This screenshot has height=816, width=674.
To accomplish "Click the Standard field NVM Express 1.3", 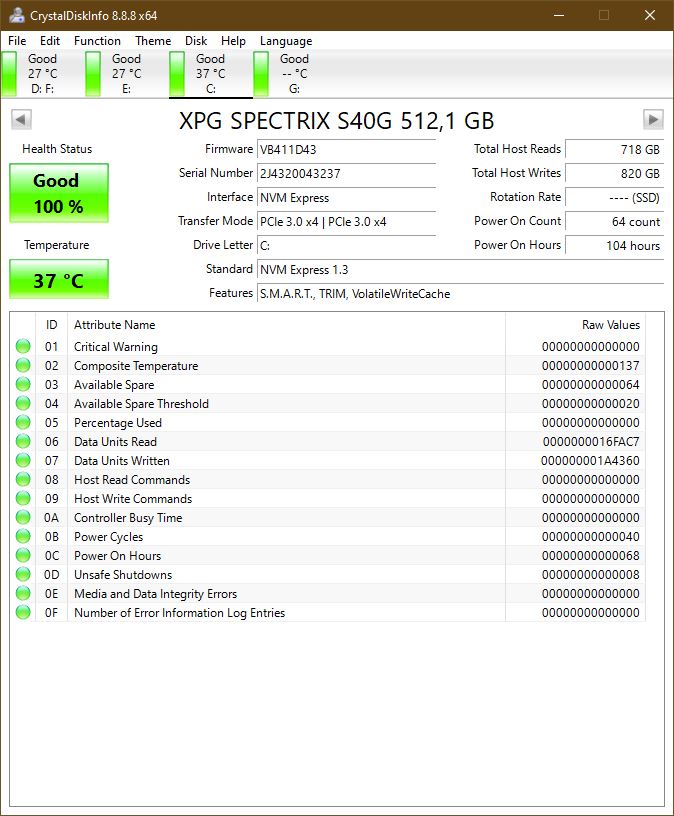I will click(x=460, y=270).
